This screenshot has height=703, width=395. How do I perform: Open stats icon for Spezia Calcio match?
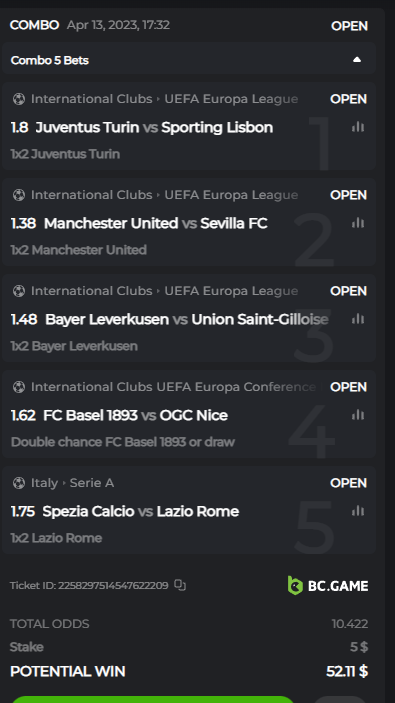pos(358,511)
